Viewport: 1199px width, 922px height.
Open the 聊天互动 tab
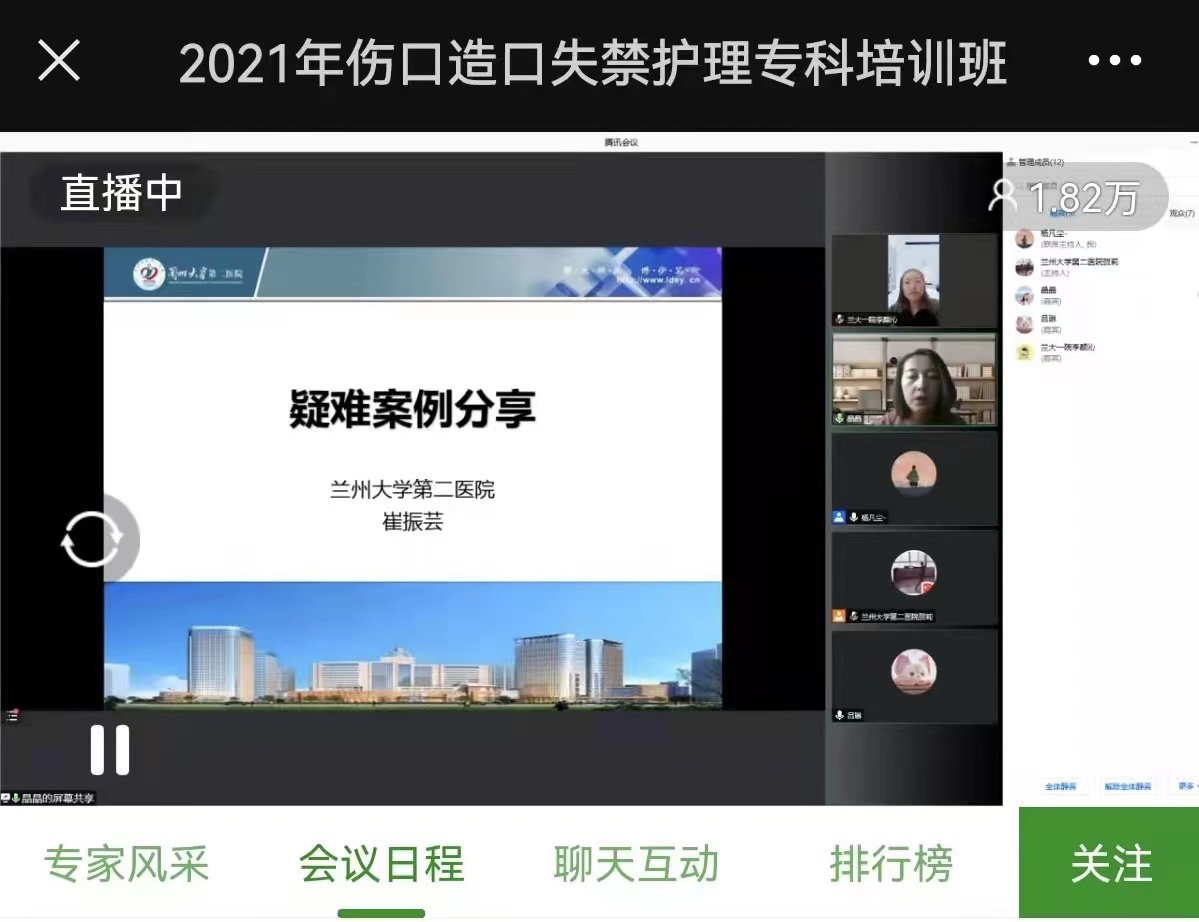tap(635, 864)
